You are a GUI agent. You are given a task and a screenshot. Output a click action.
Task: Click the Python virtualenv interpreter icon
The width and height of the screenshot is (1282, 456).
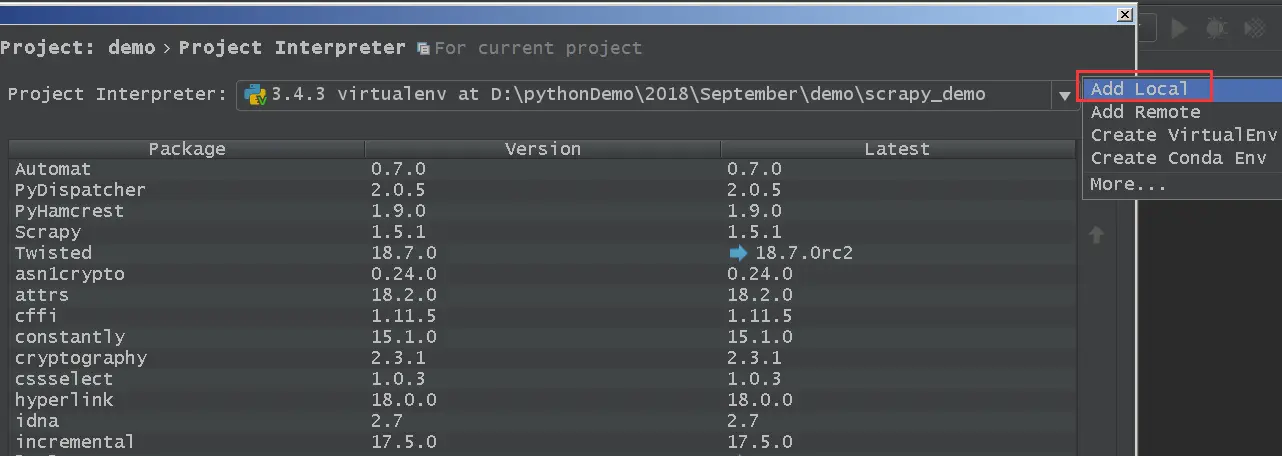click(255, 95)
